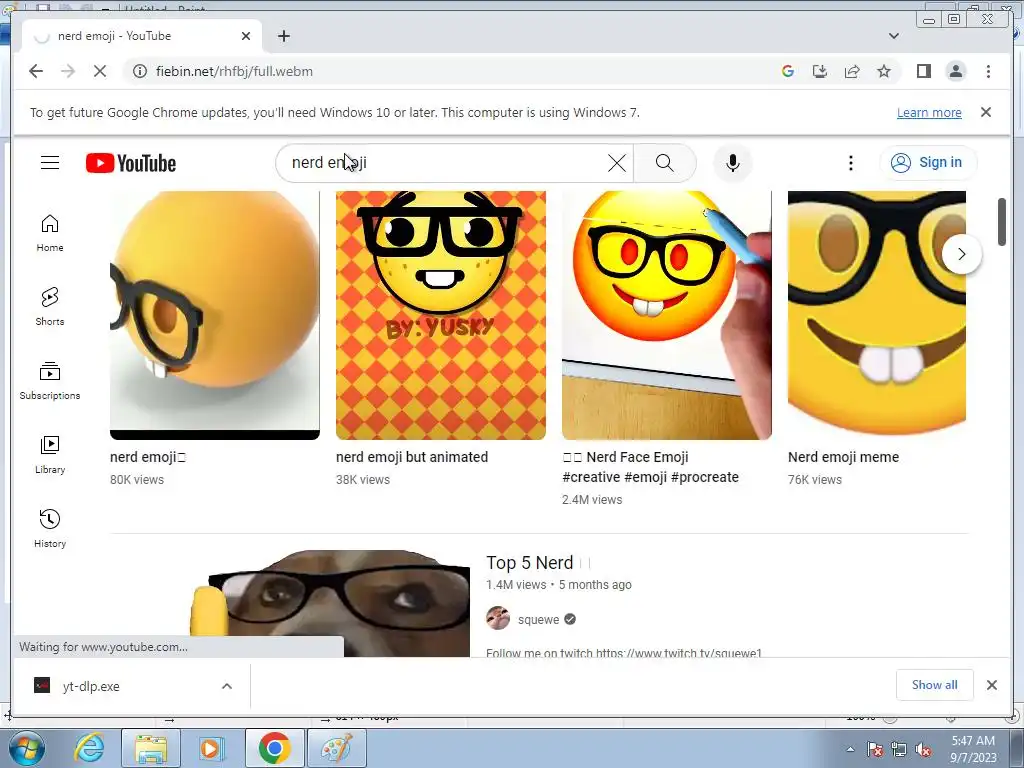Viewport: 1024px width, 768px height.
Task: Clear the search box text
Action: pyautogui.click(x=616, y=163)
